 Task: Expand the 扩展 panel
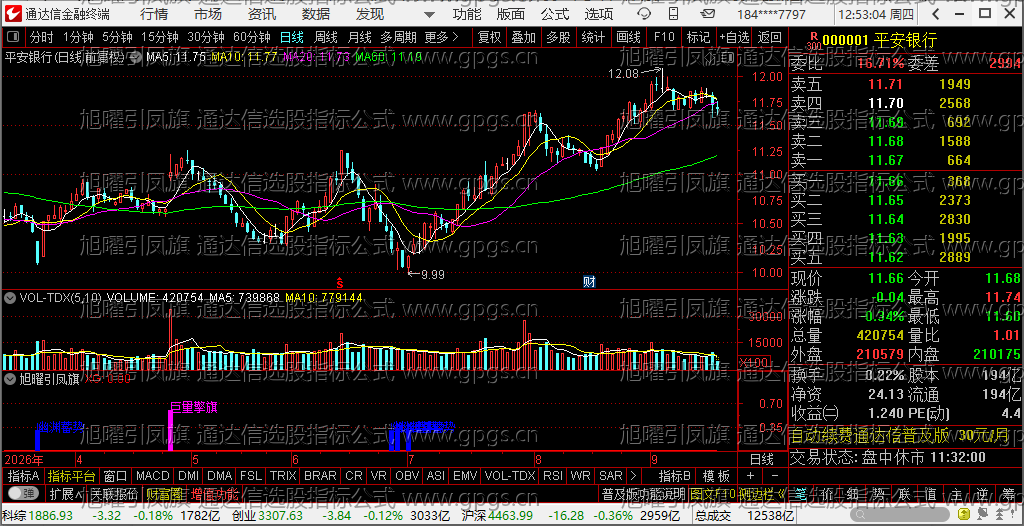(65, 493)
